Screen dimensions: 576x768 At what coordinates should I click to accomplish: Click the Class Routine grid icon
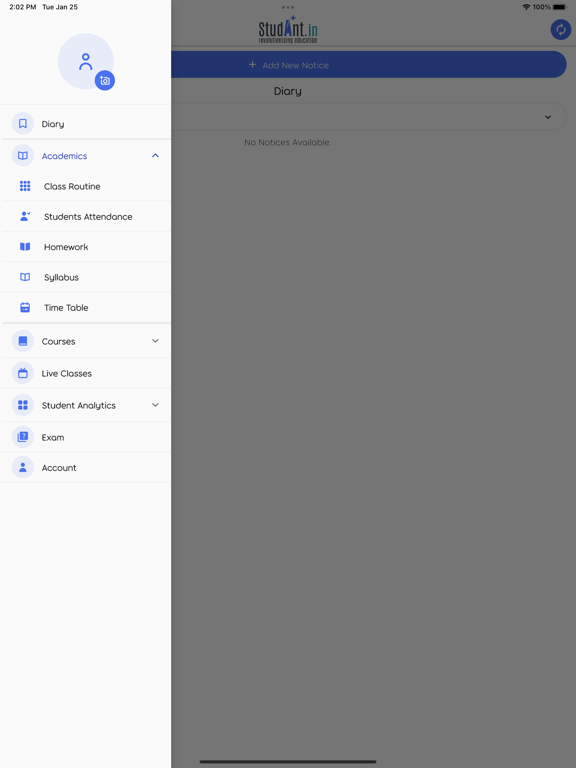(25, 186)
